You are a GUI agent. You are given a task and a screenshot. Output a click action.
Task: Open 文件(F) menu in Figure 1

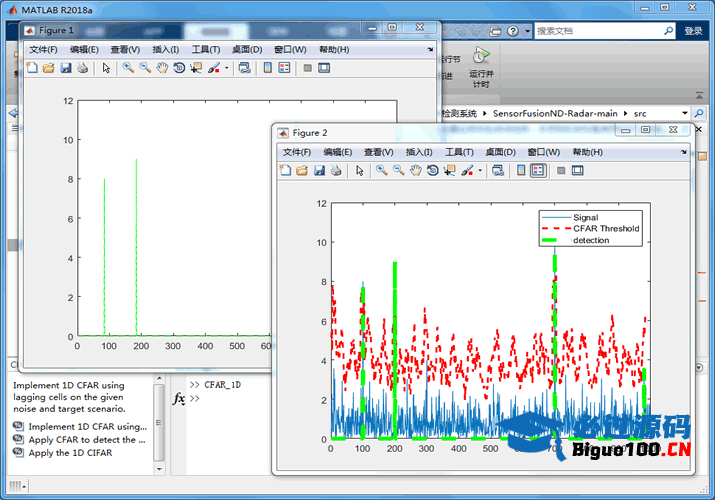[x=43, y=50]
